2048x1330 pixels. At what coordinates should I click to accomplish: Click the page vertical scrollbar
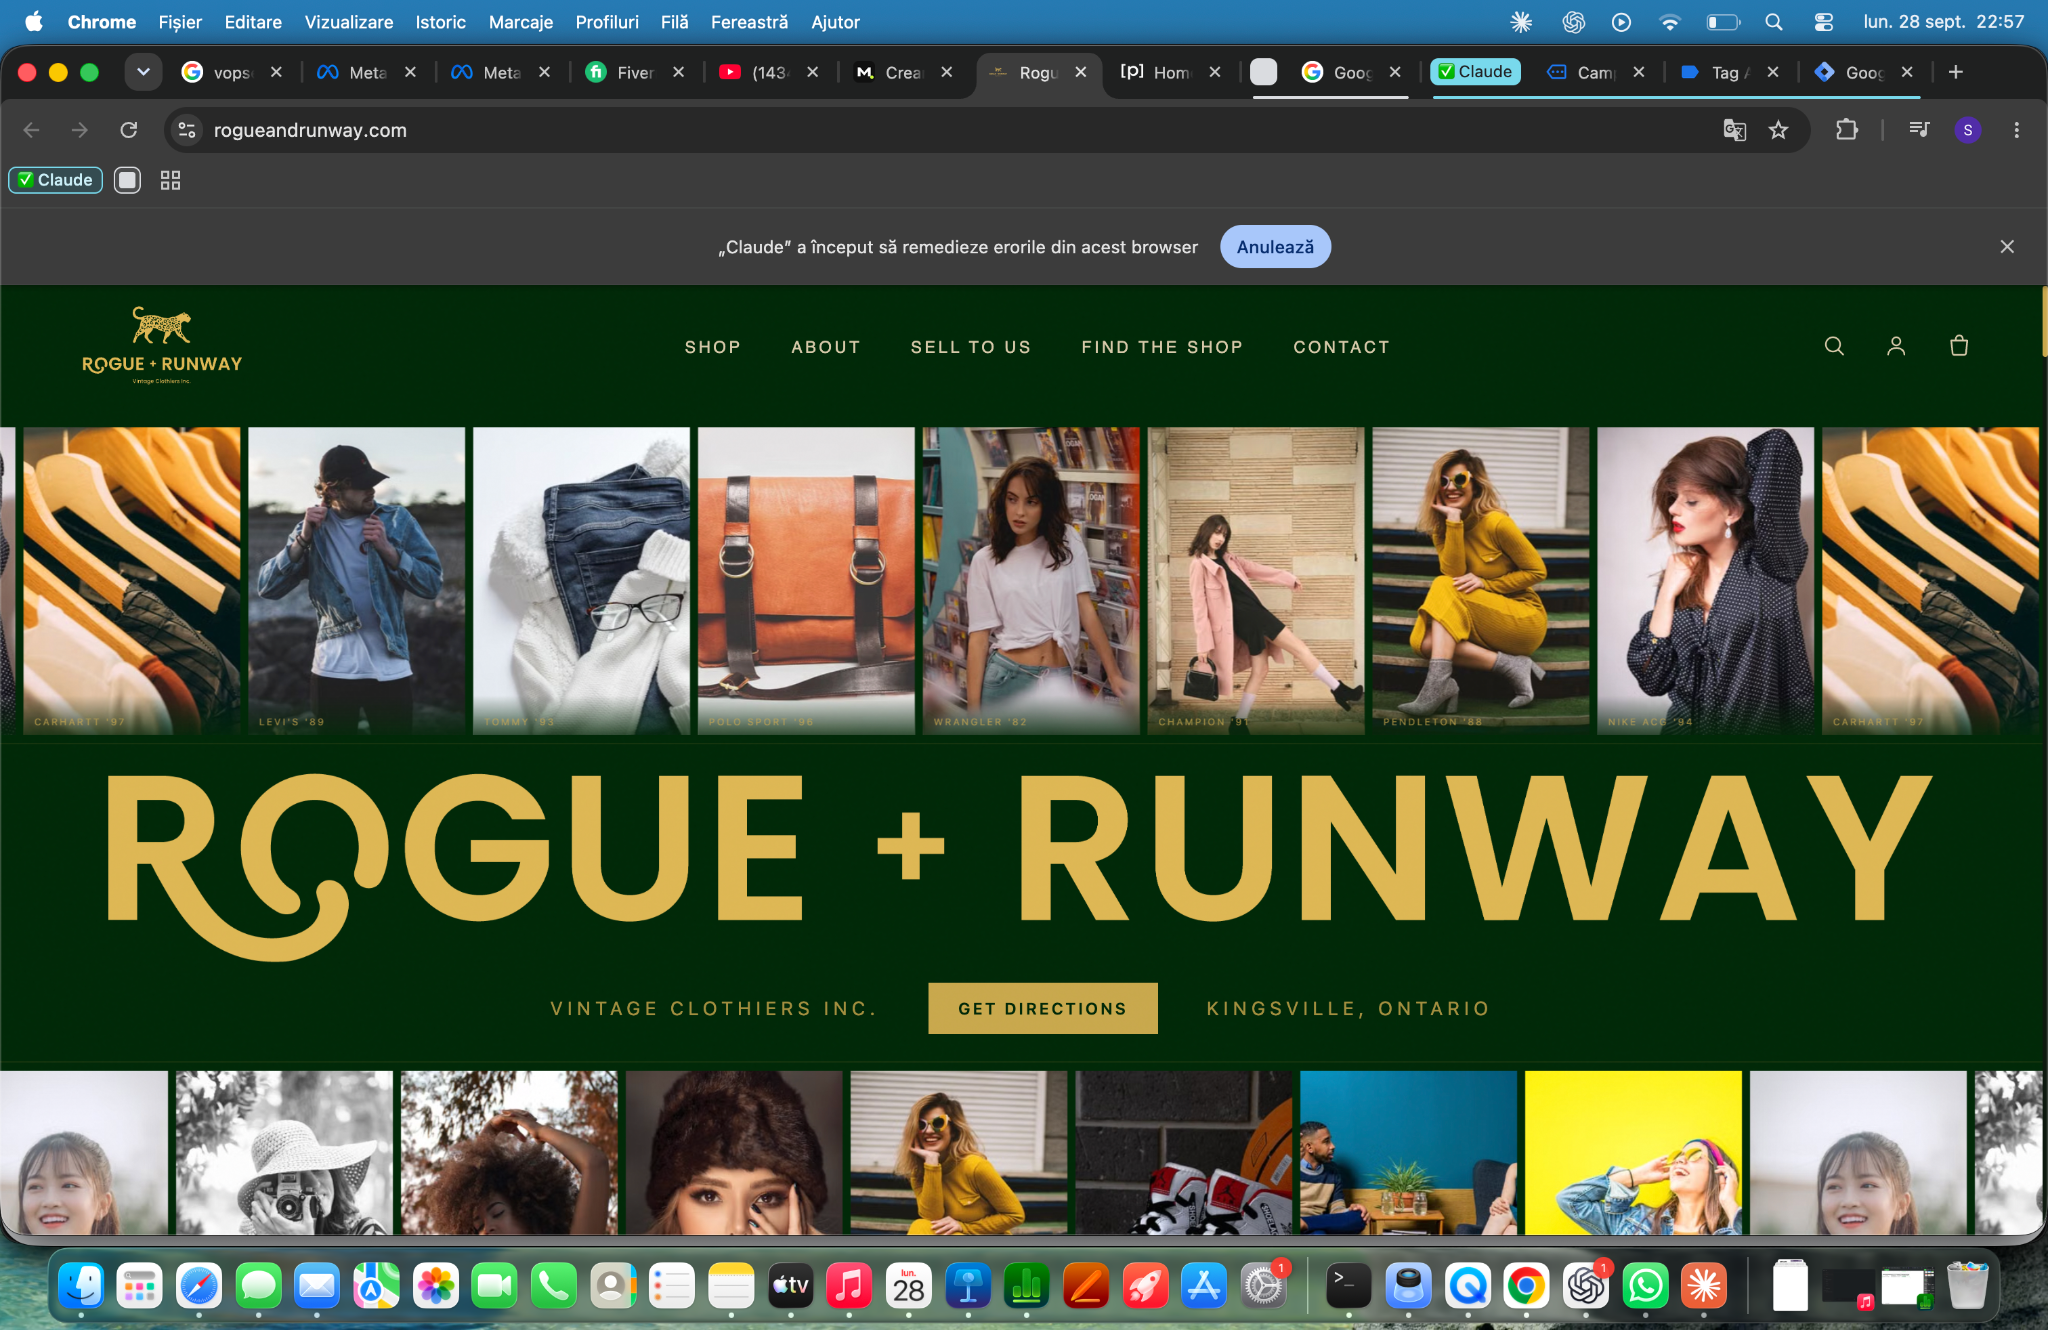(x=2044, y=323)
